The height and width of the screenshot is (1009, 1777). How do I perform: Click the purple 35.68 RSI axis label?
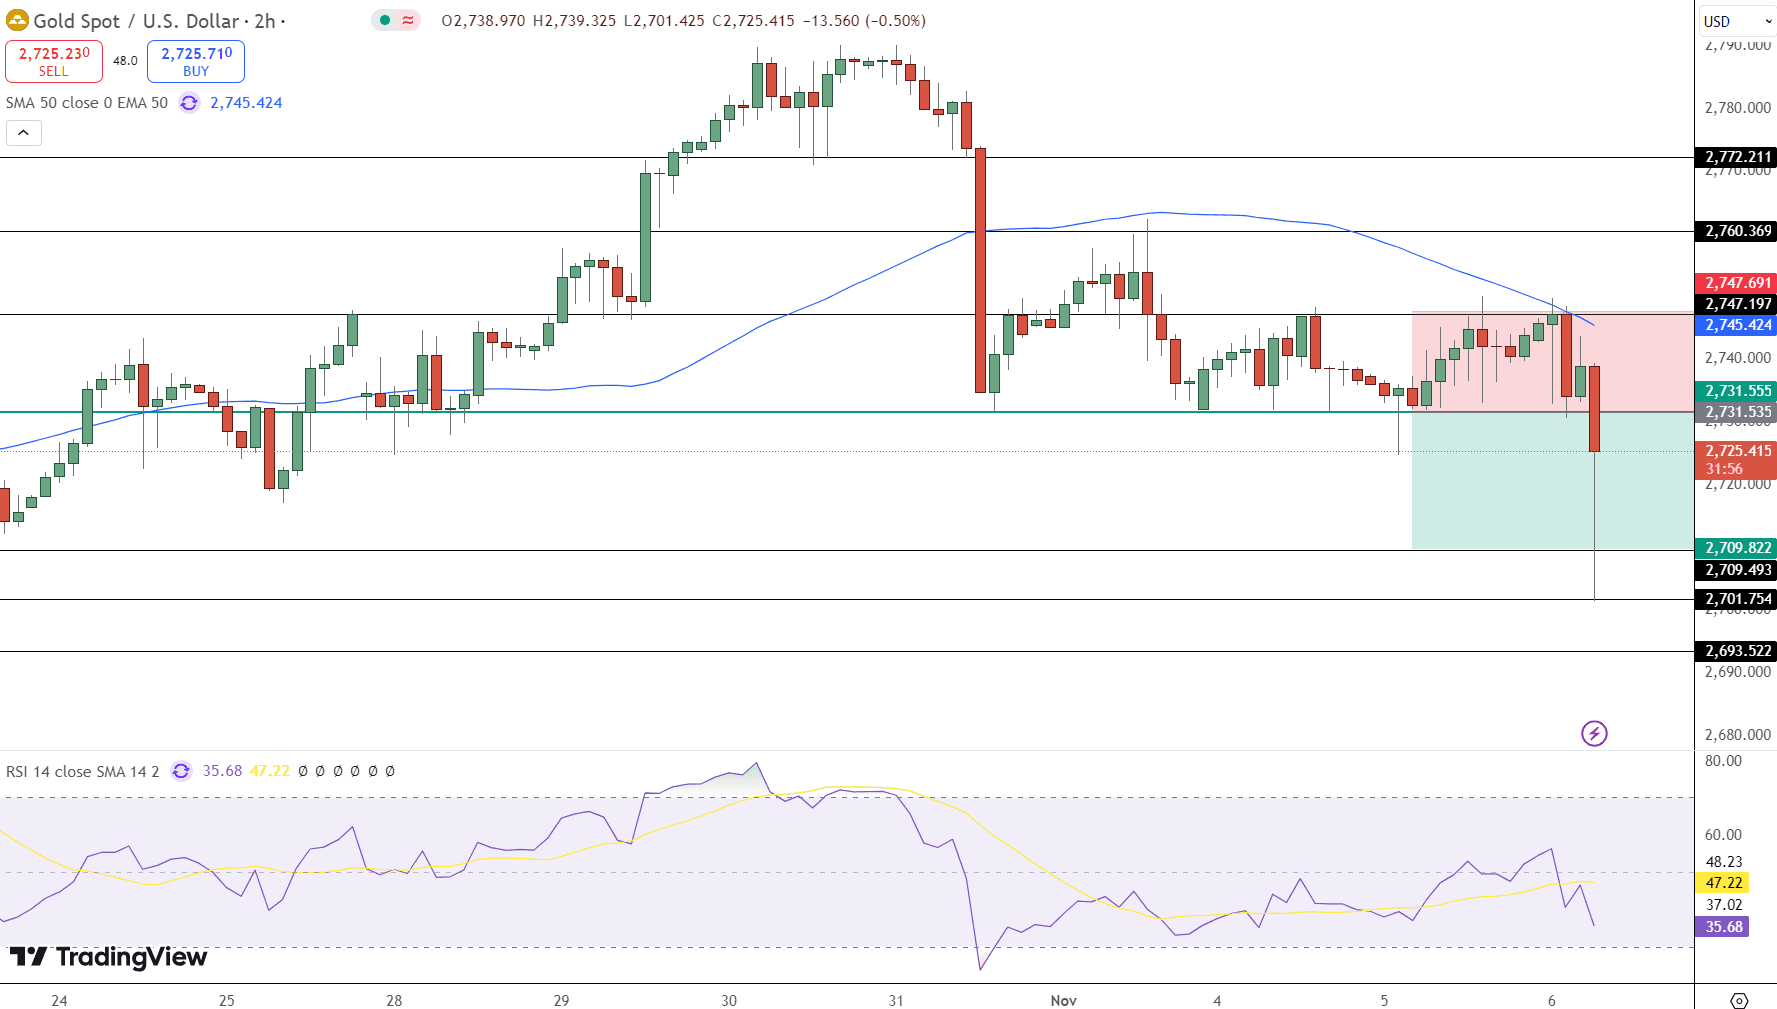tap(1722, 927)
